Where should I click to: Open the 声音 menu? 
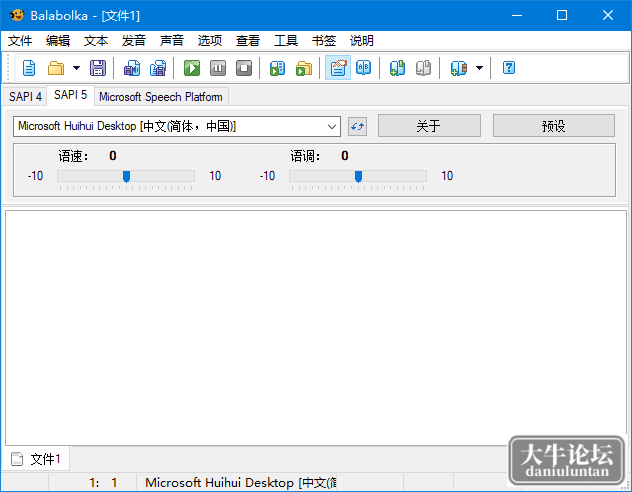click(x=171, y=40)
